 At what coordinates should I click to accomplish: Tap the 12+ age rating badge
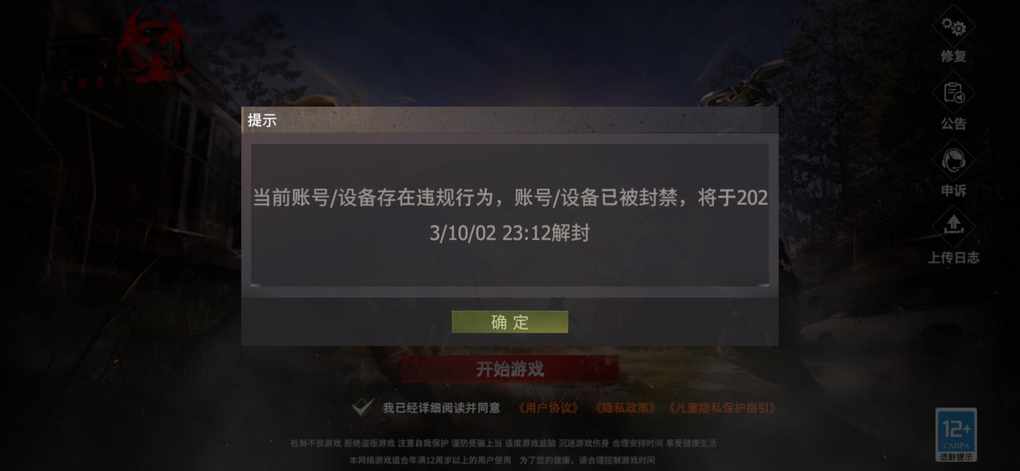tap(956, 434)
